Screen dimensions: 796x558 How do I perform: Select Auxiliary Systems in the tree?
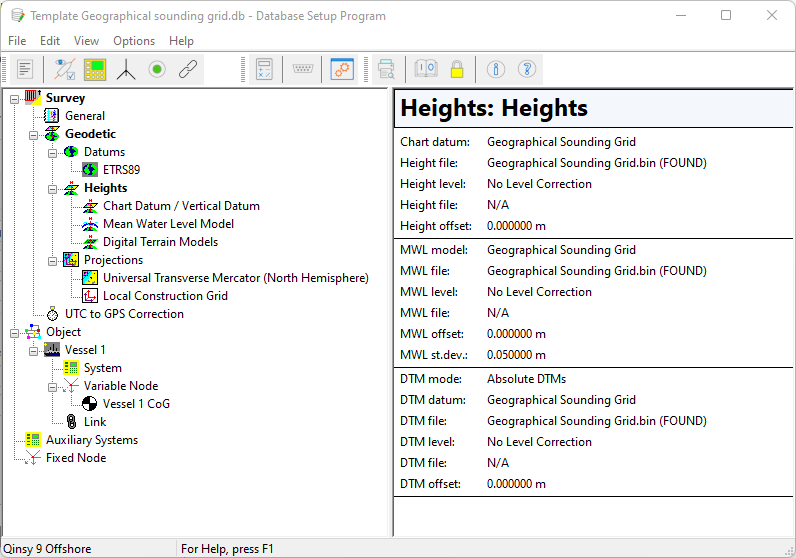click(92, 440)
